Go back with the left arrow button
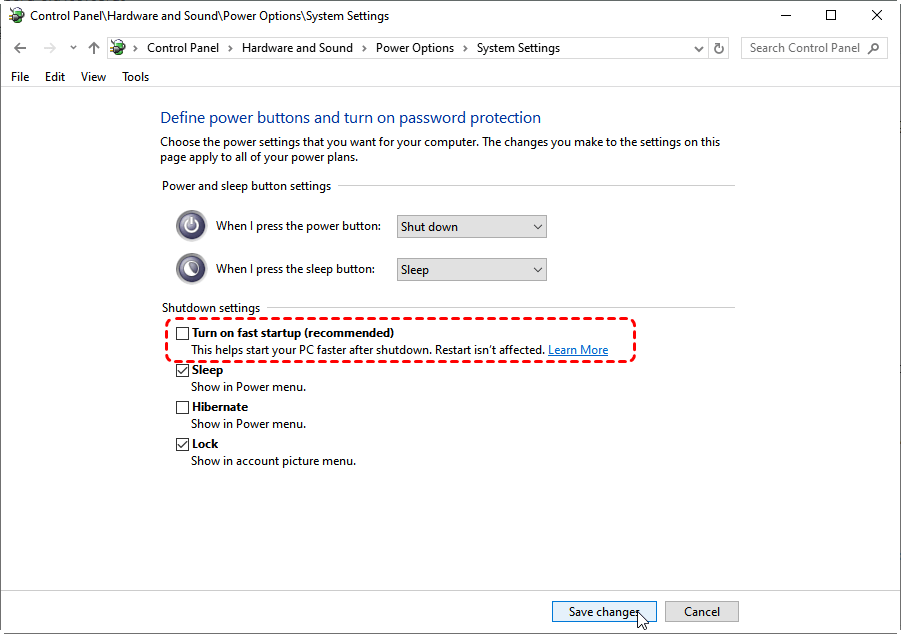 point(20,48)
